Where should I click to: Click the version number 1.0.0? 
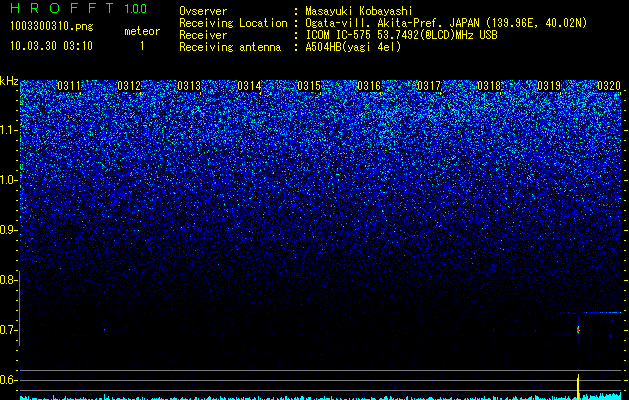136,8
